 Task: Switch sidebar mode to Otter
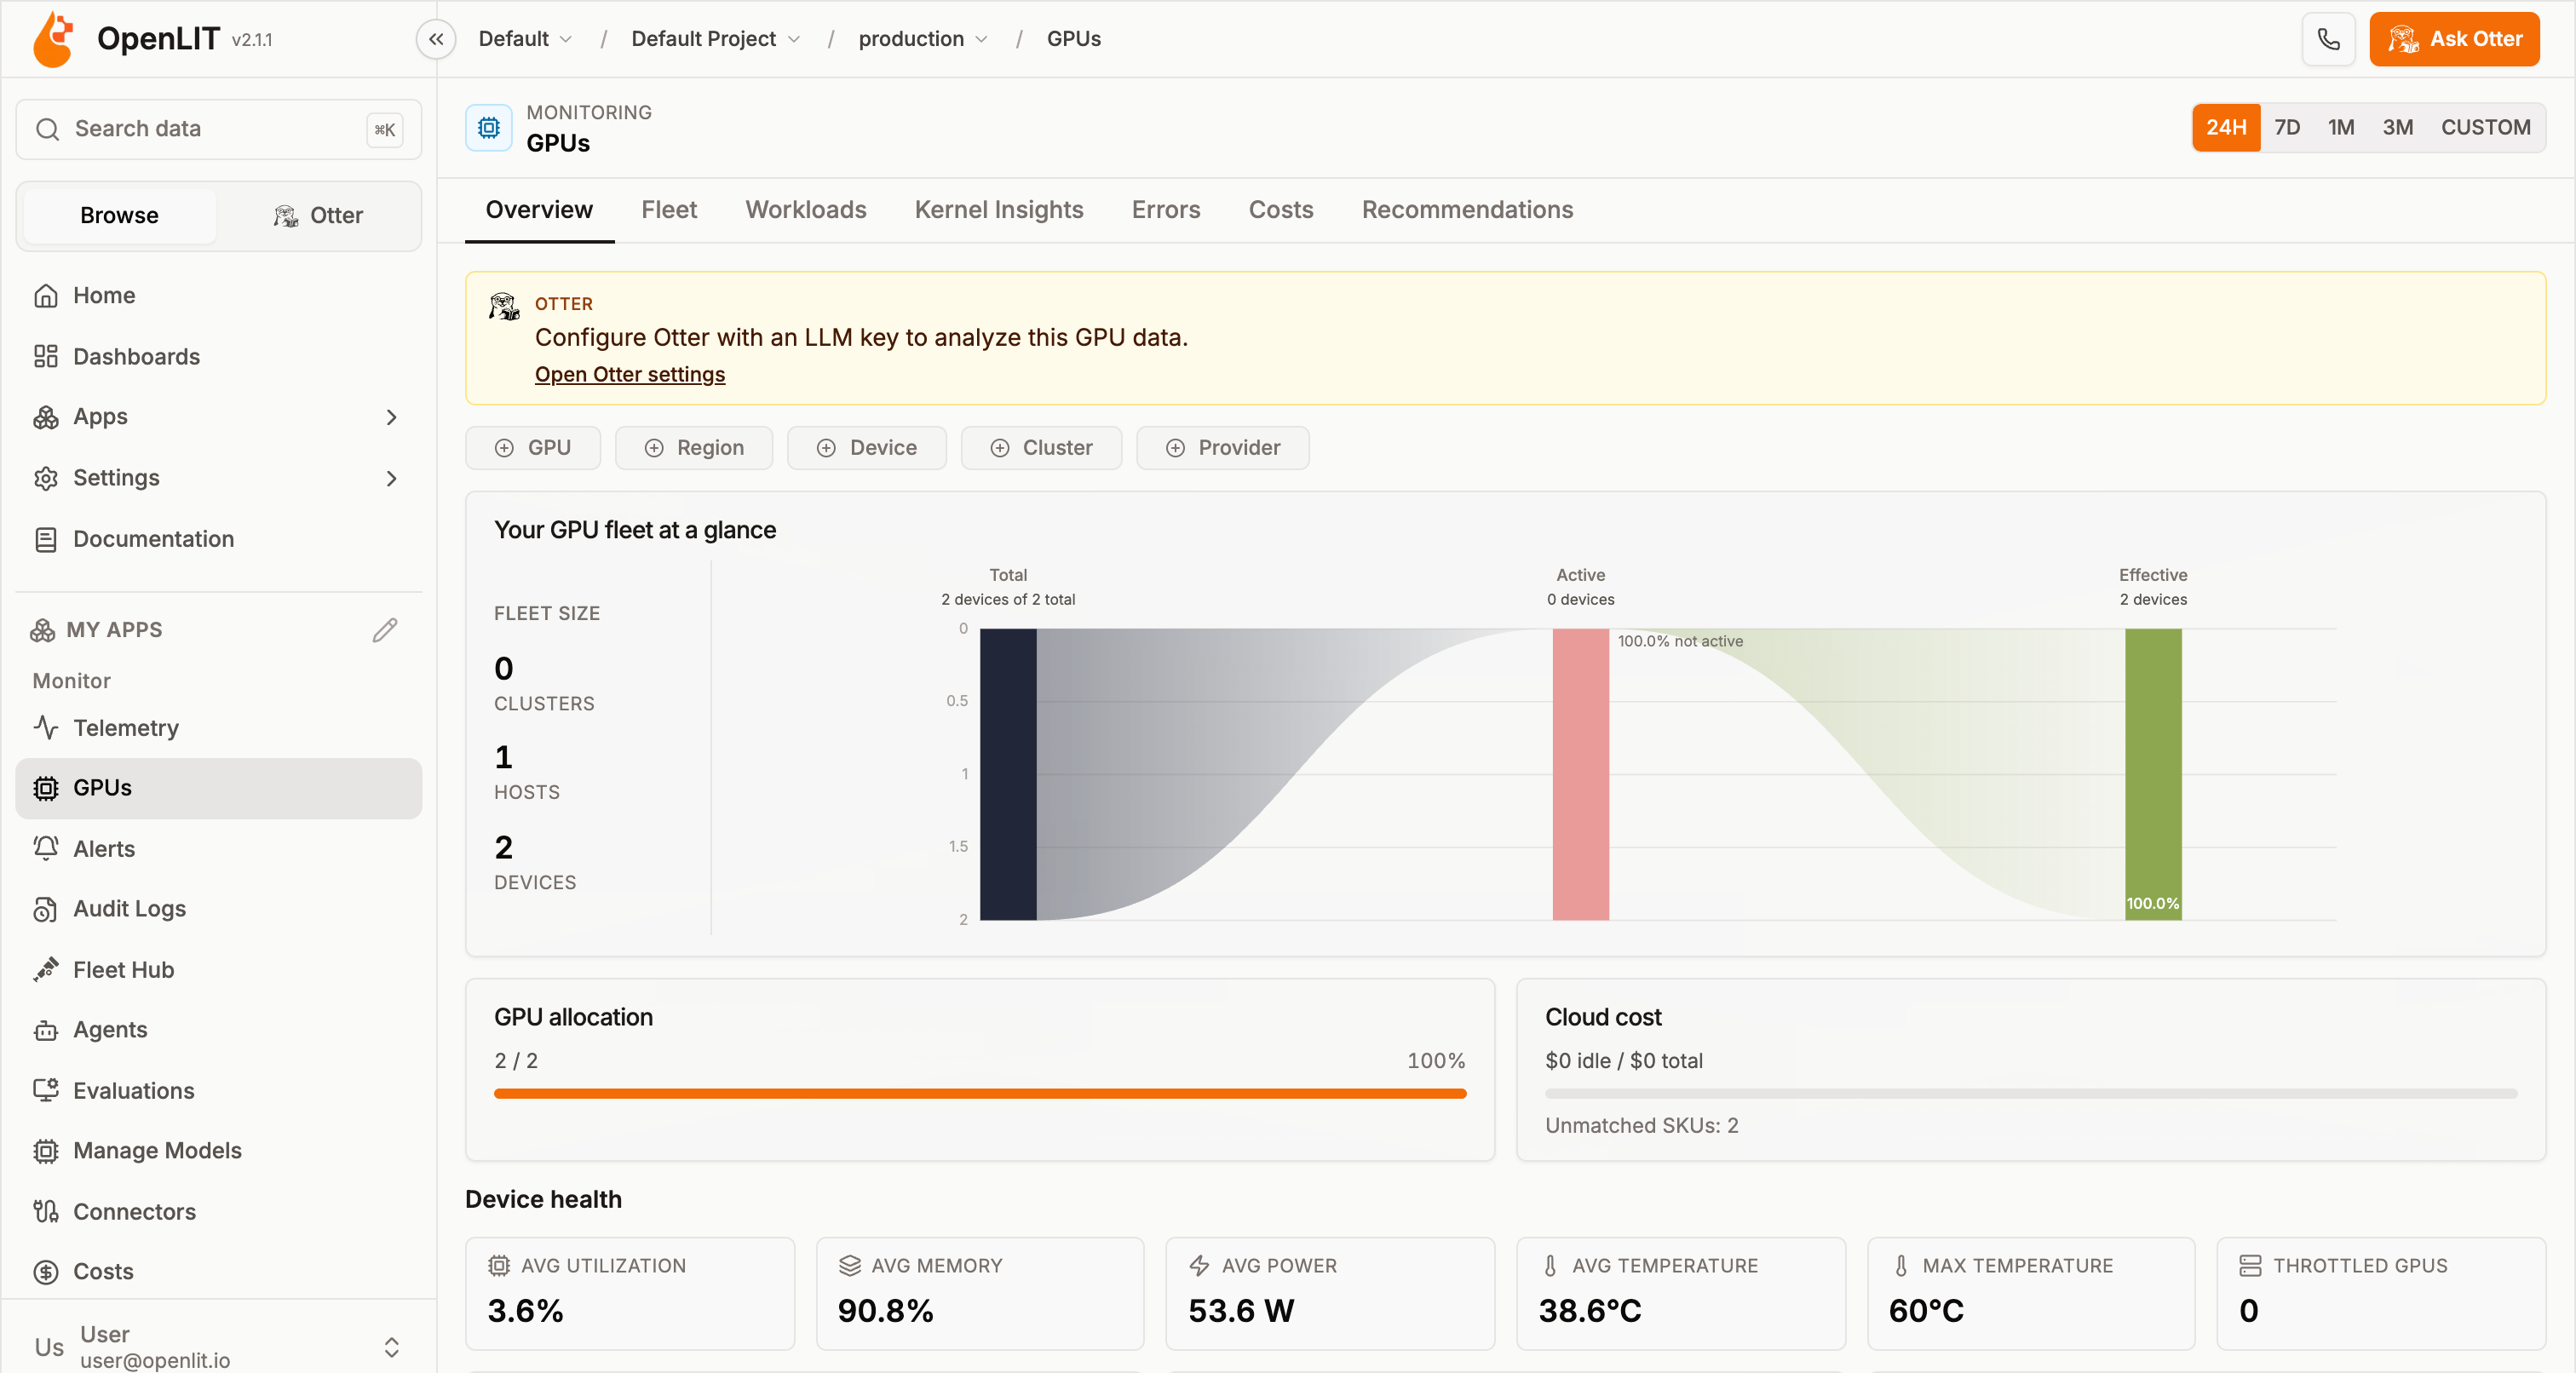[x=318, y=215]
